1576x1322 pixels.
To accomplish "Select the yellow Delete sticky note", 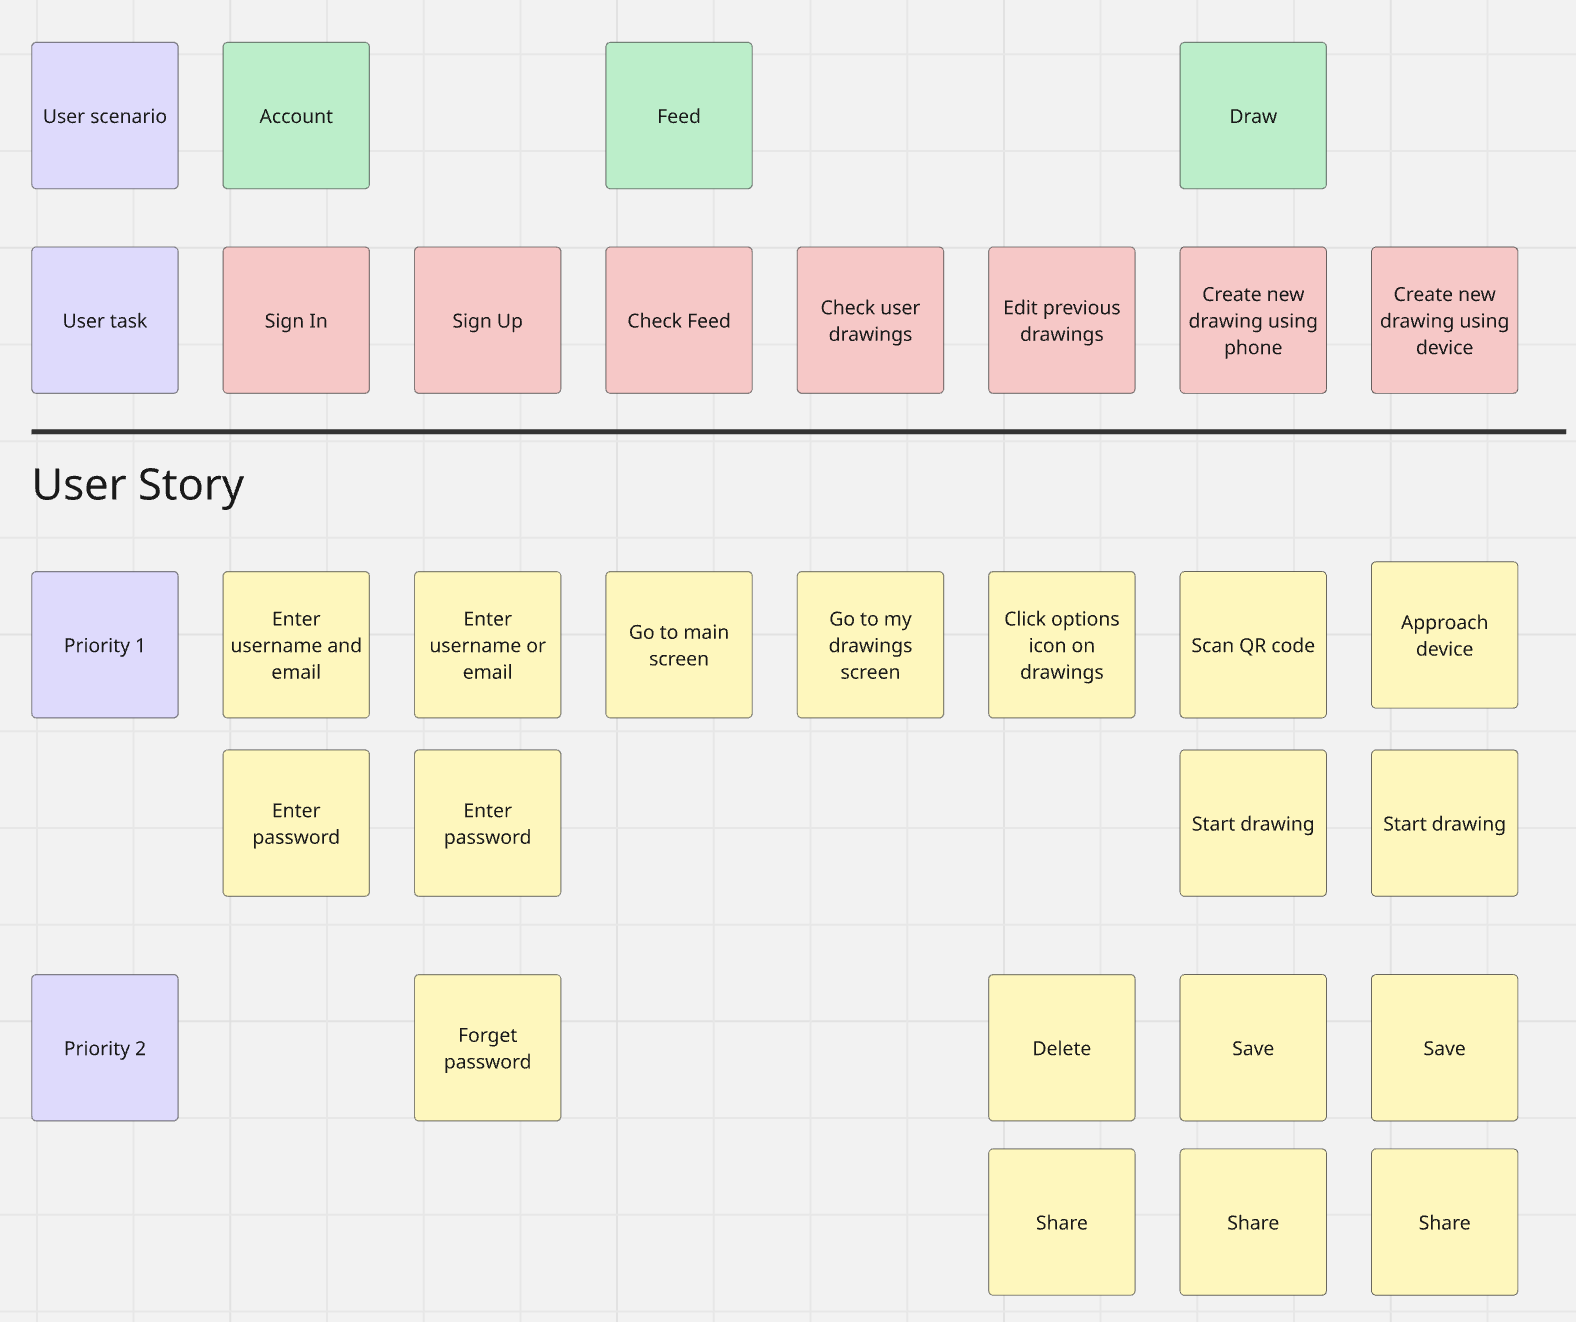I will click(x=1061, y=1048).
